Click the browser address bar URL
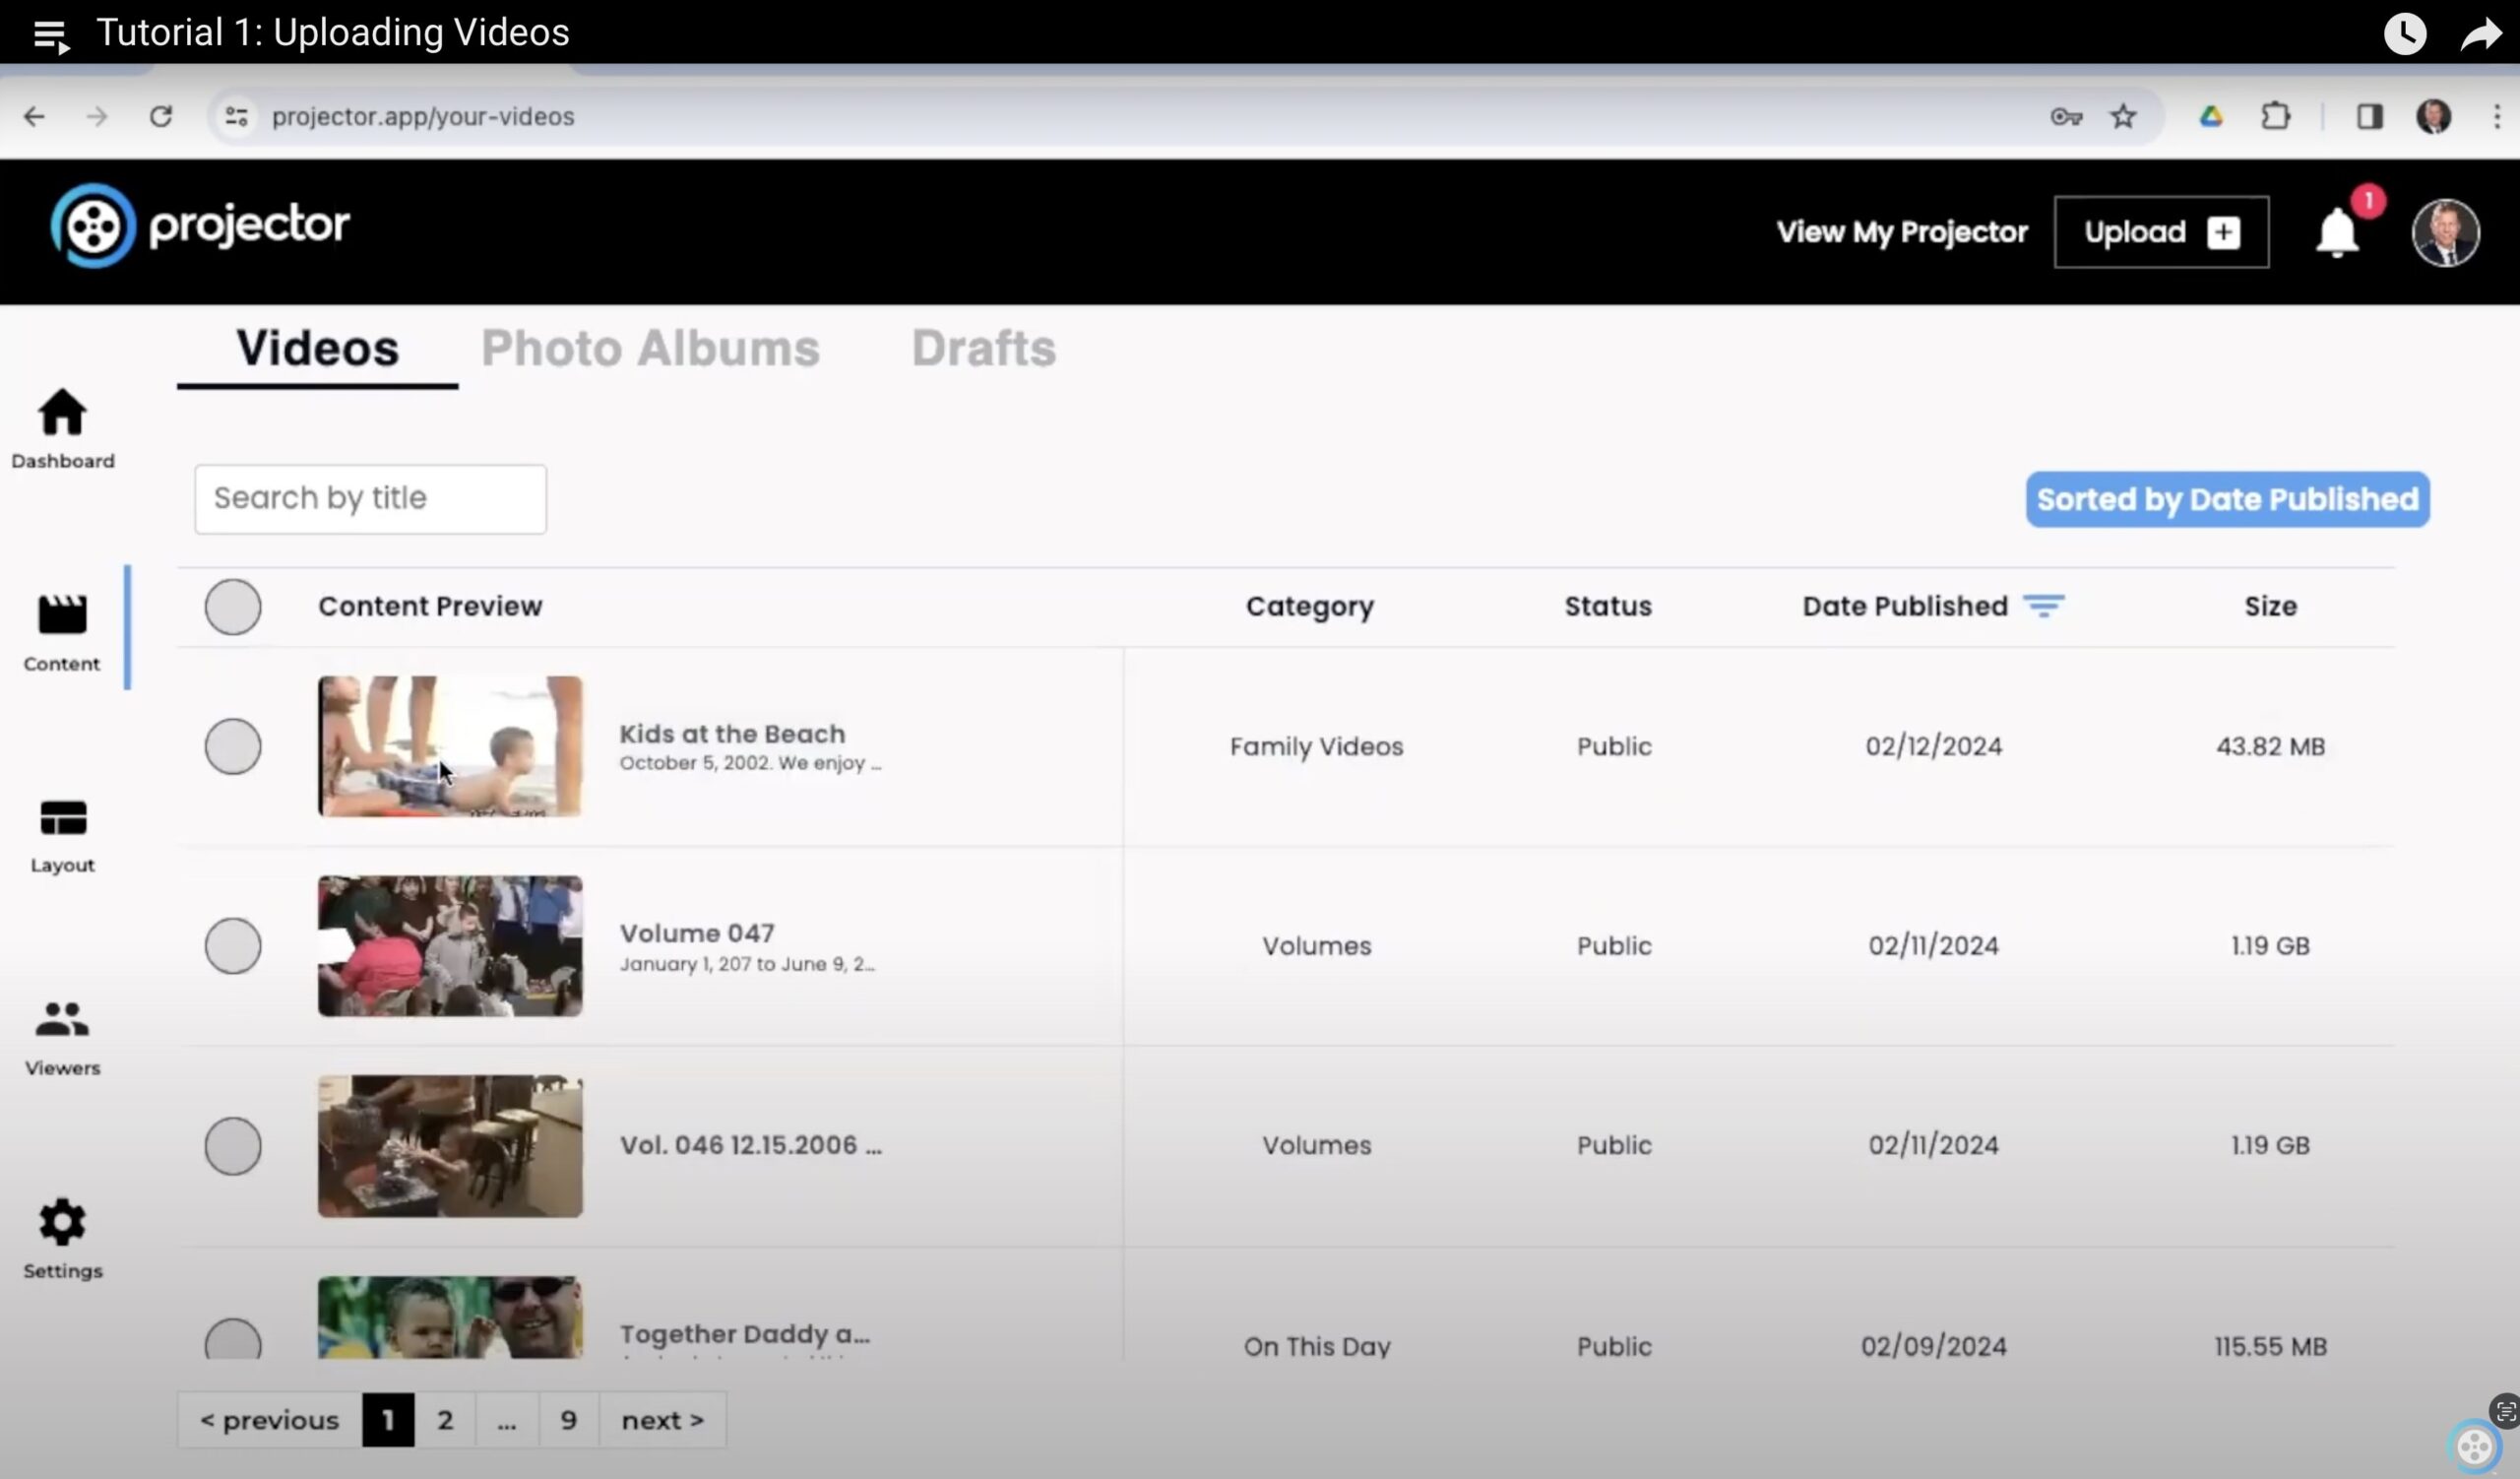This screenshot has width=2520, height=1479. point(423,117)
